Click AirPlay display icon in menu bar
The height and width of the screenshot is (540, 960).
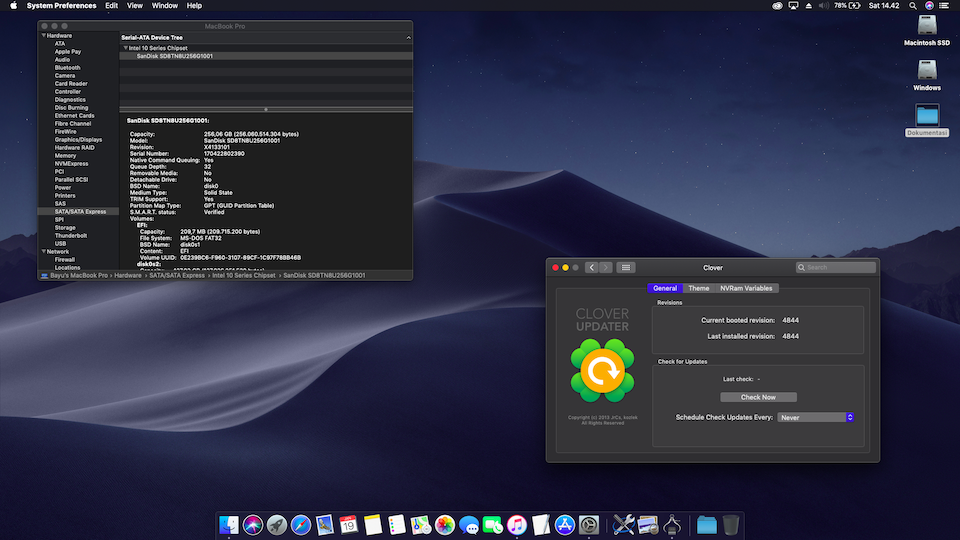793,6
